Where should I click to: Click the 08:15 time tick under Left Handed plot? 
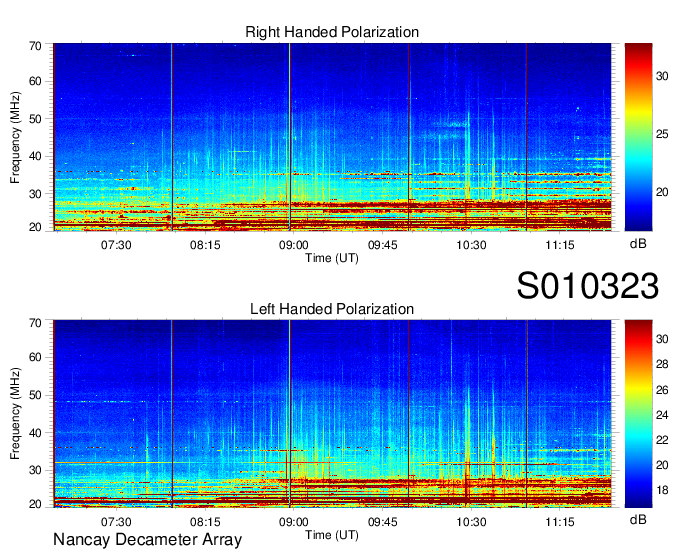point(205,522)
